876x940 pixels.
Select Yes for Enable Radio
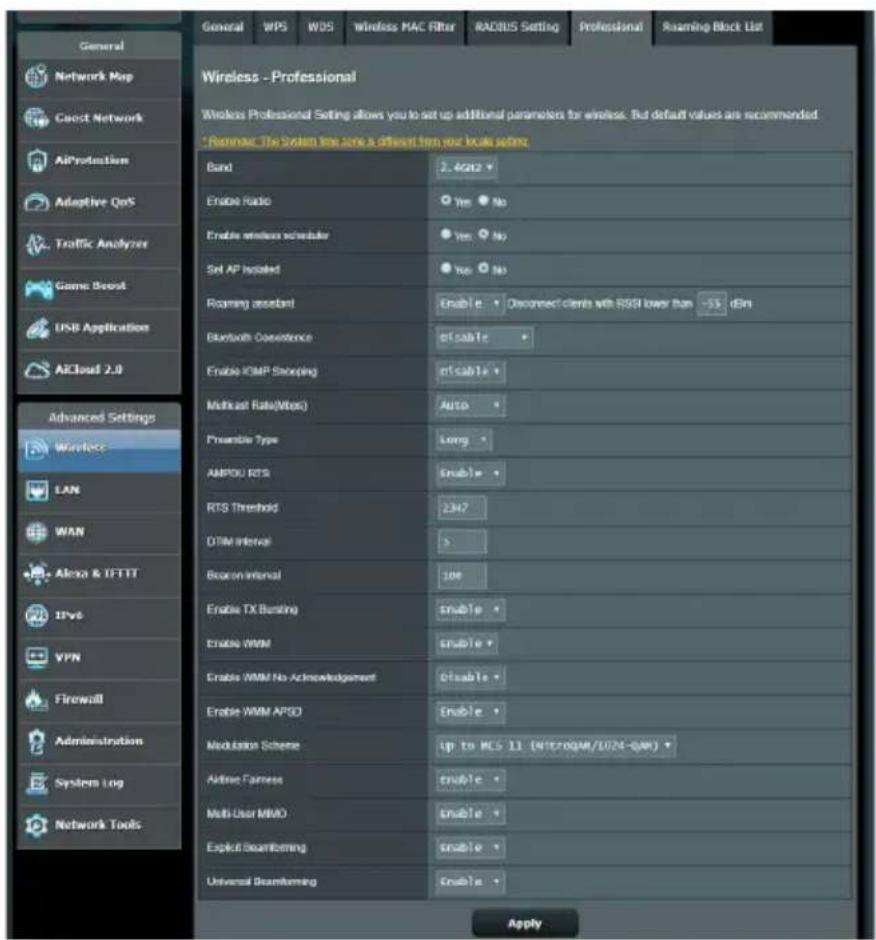[445, 200]
